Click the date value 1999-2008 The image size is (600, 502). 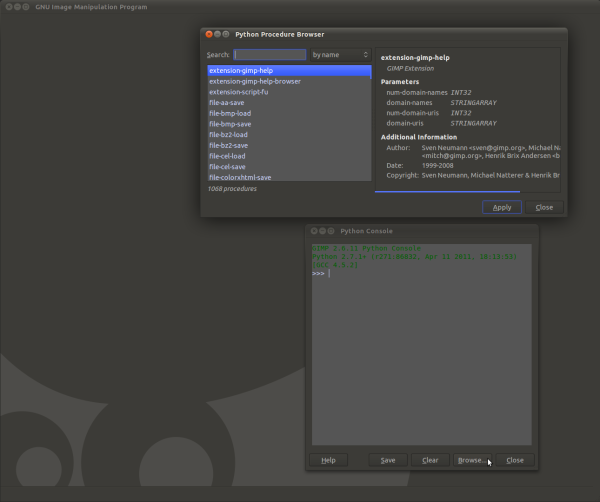(x=437, y=165)
